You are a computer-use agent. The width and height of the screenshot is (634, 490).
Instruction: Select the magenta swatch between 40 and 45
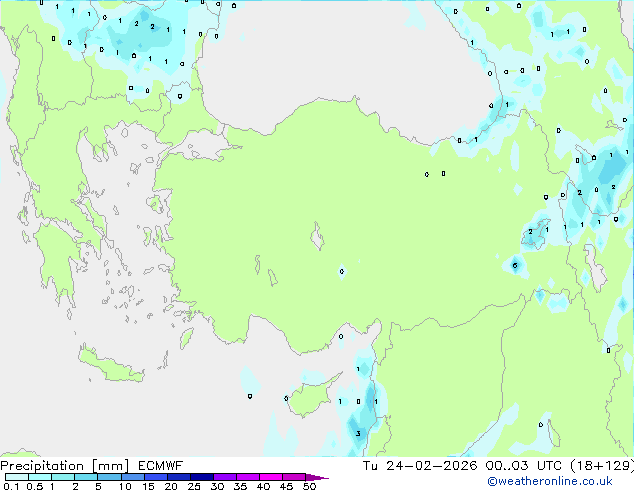[x=271, y=477]
